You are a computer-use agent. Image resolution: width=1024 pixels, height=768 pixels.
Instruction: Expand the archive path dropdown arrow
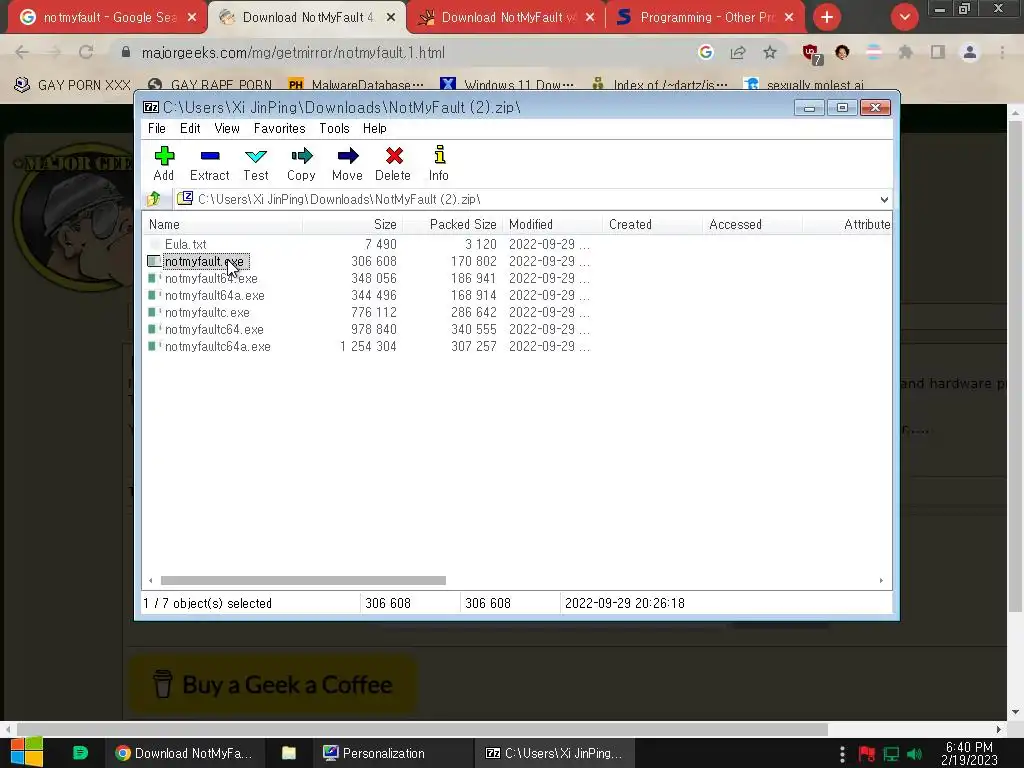click(884, 199)
